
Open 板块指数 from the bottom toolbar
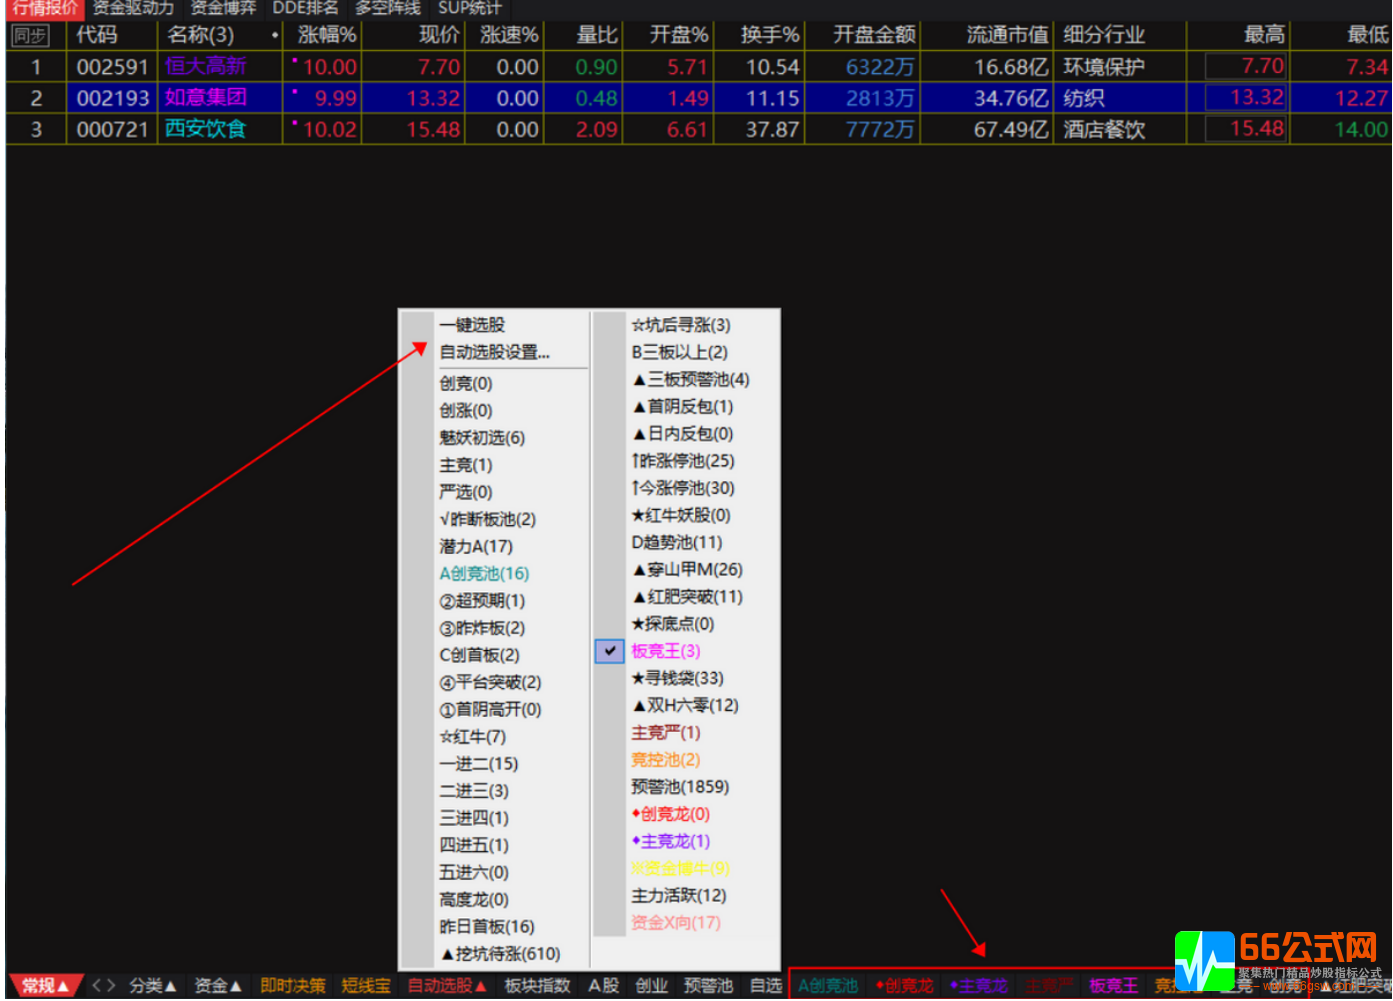537,984
